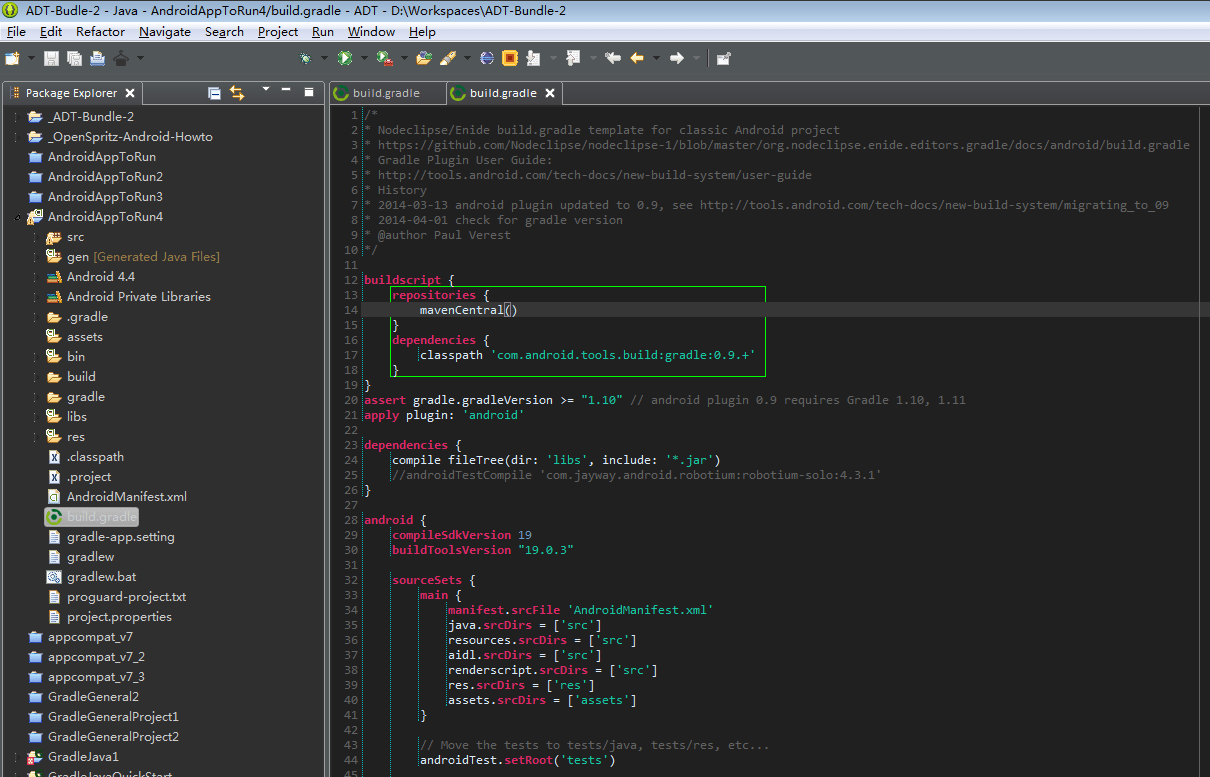This screenshot has height=777, width=1210.
Task: Click the Save icon in the toolbar
Action: tap(51, 57)
